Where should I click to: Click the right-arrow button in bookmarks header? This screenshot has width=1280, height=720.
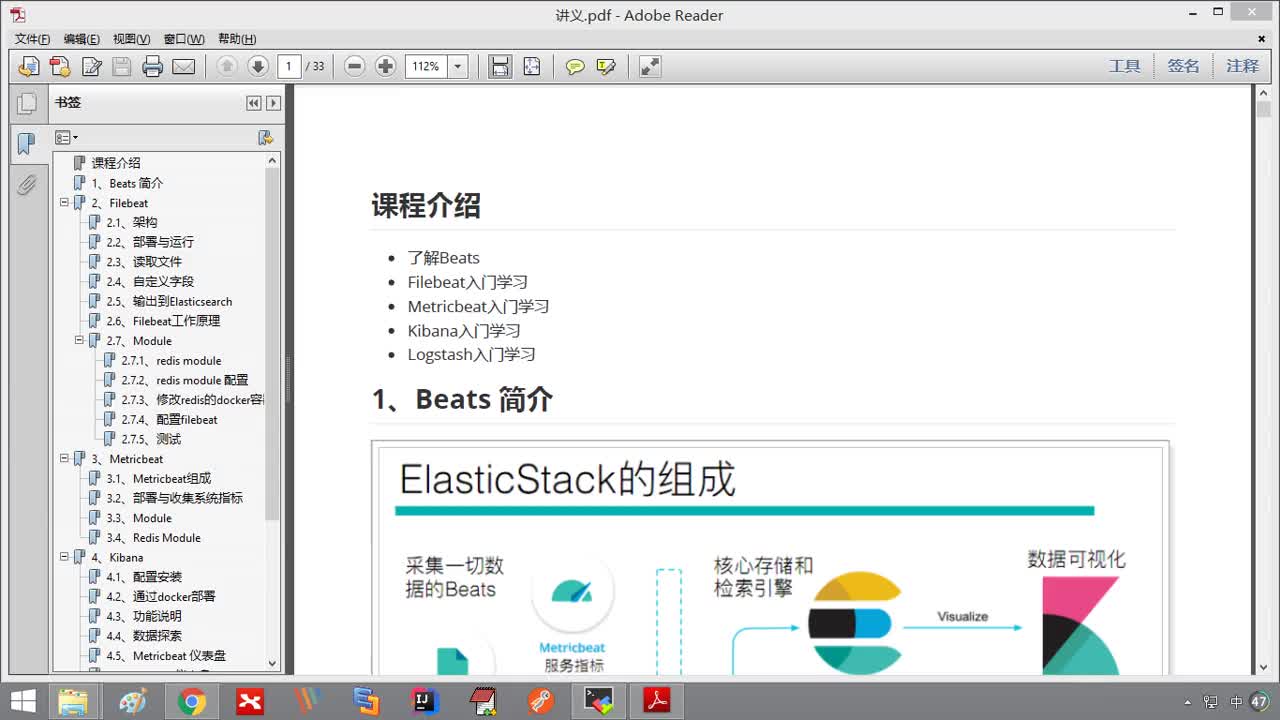[x=273, y=103]
